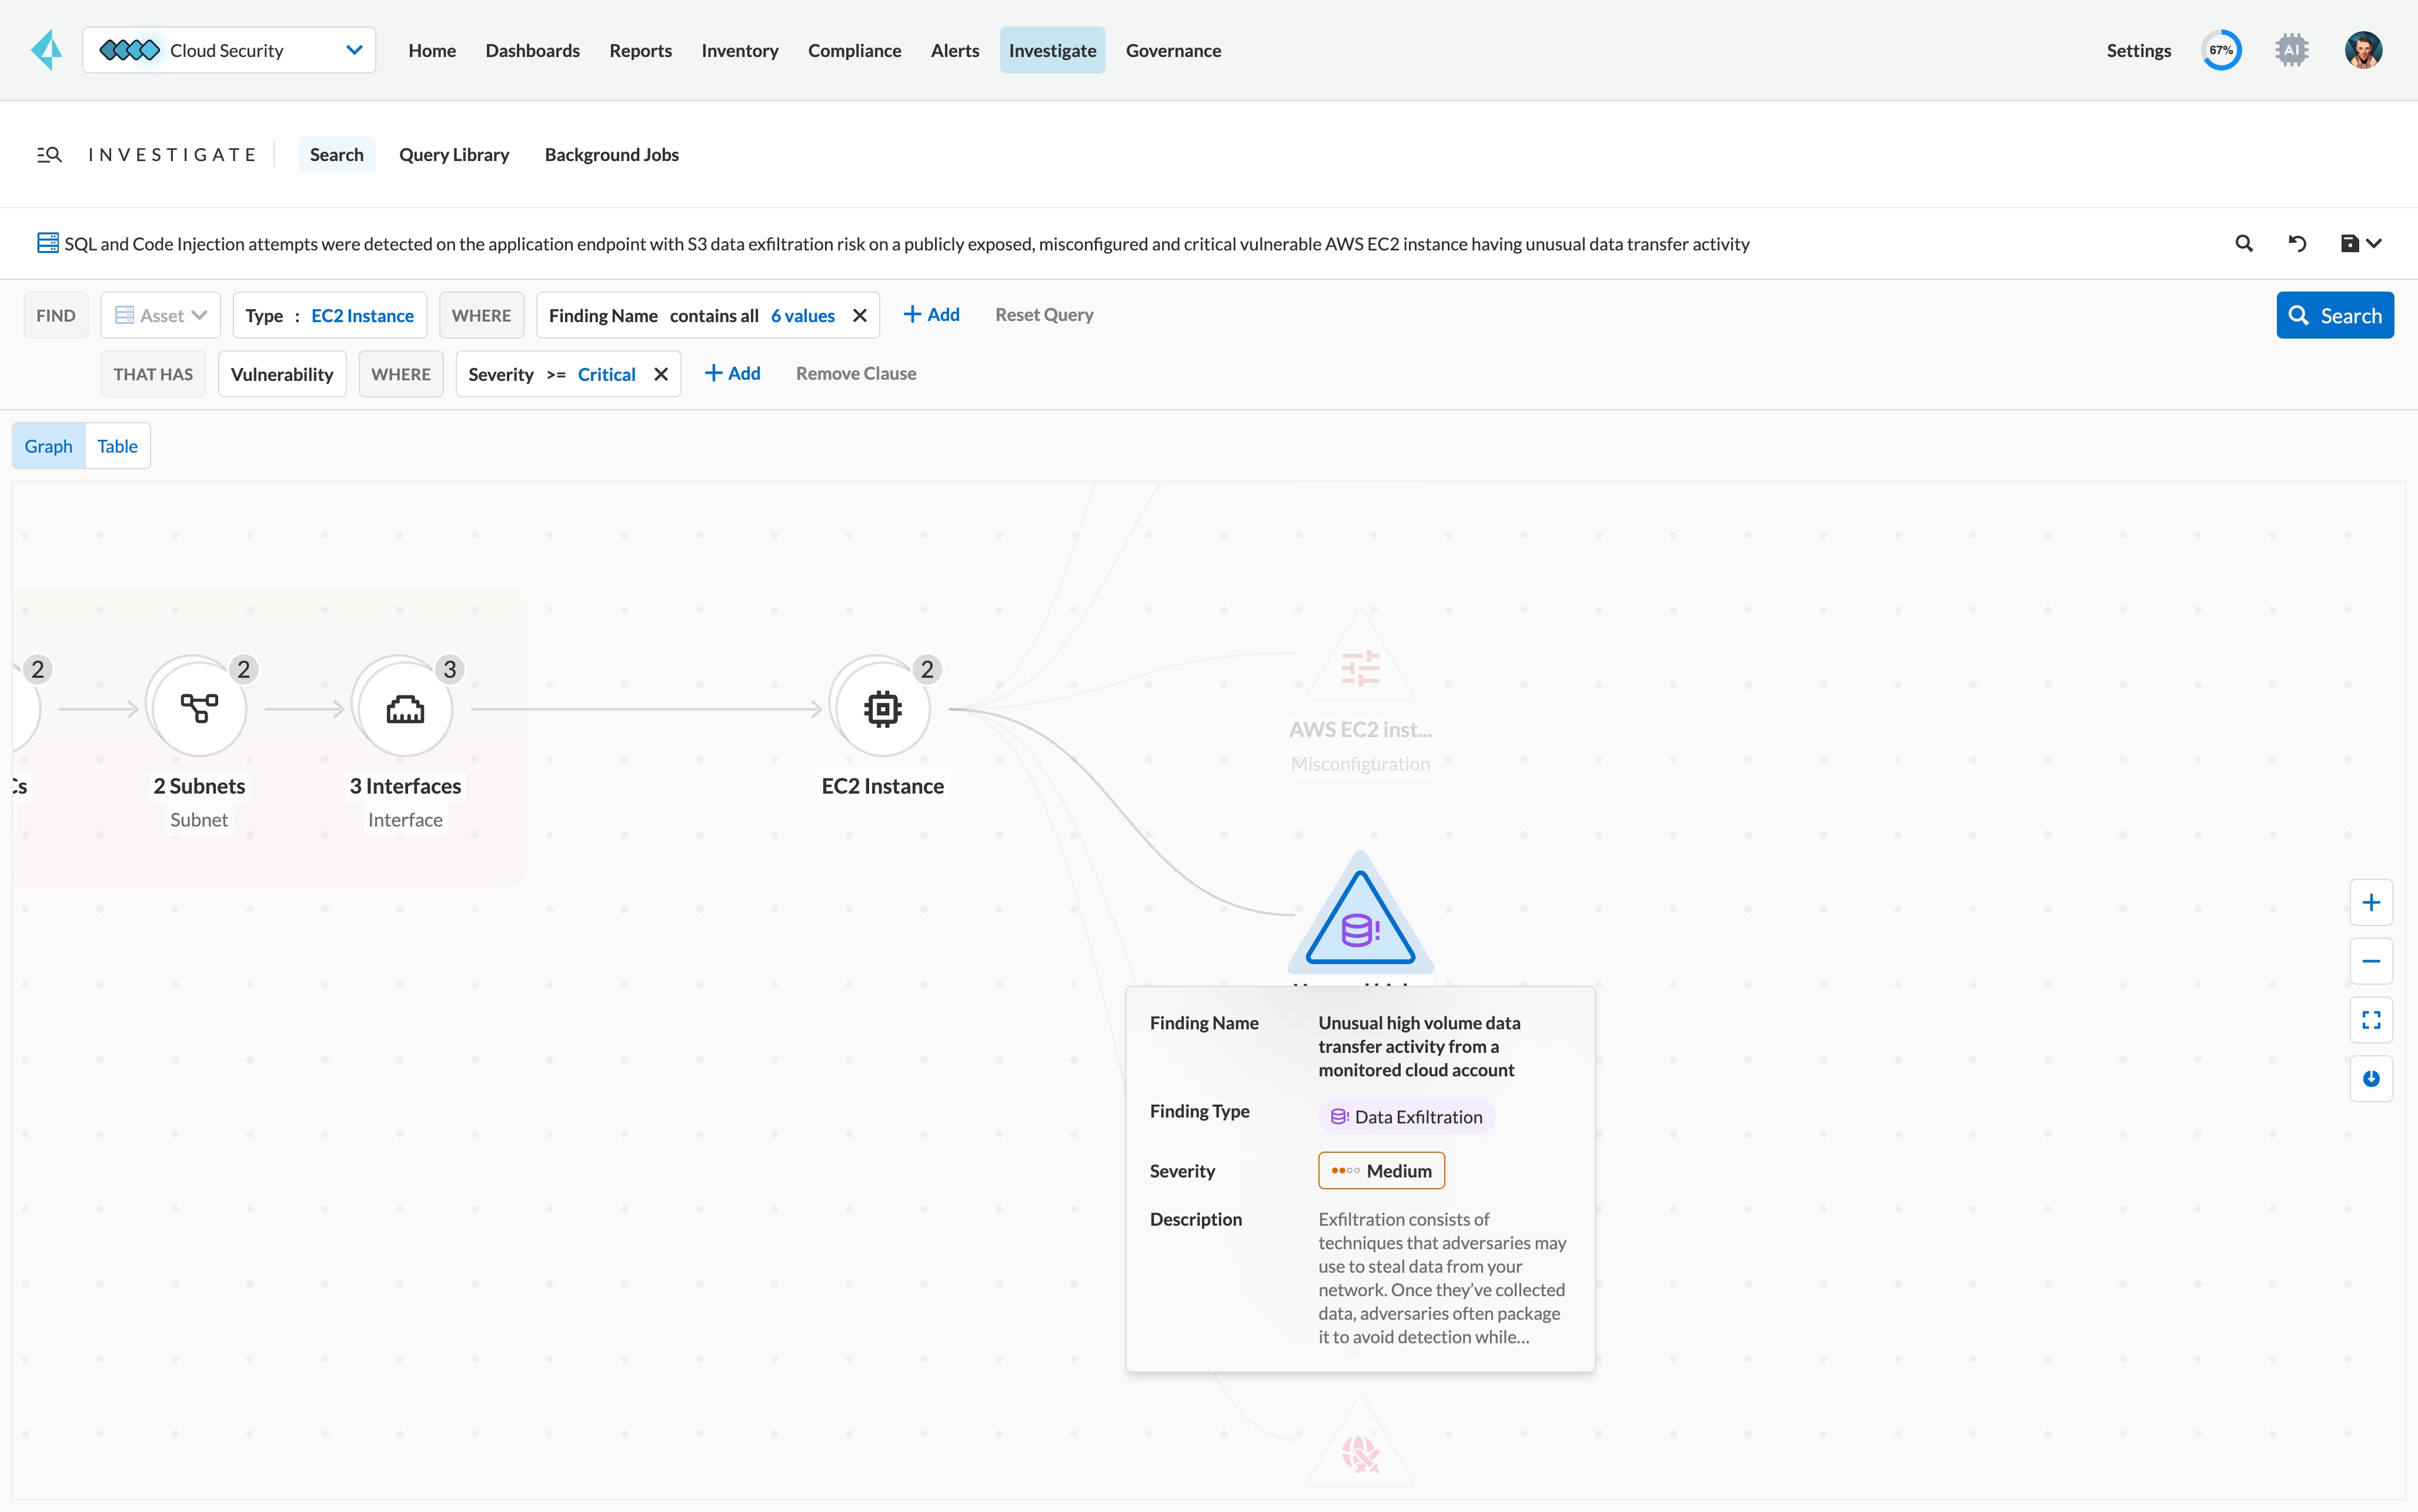Open the save query dropdown arrow
Screen dimensions: 2418x1512
tap(2373, 243)
